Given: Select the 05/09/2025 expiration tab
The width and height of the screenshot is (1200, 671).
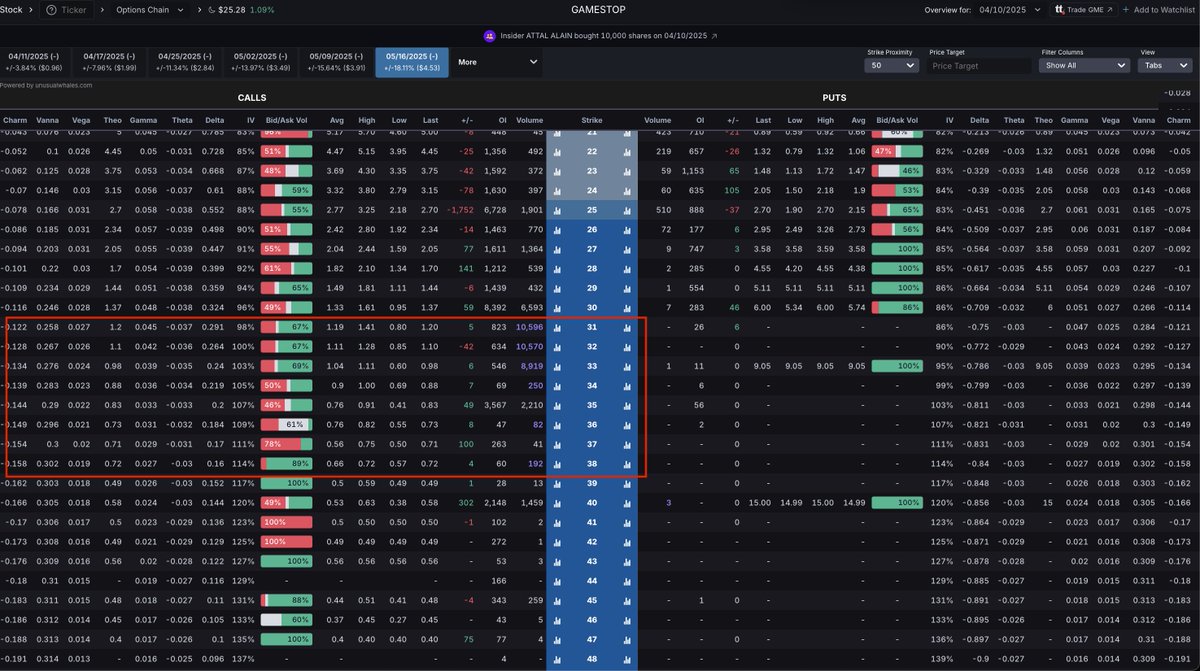Looking at the screenshot, I should pos(337,62).
